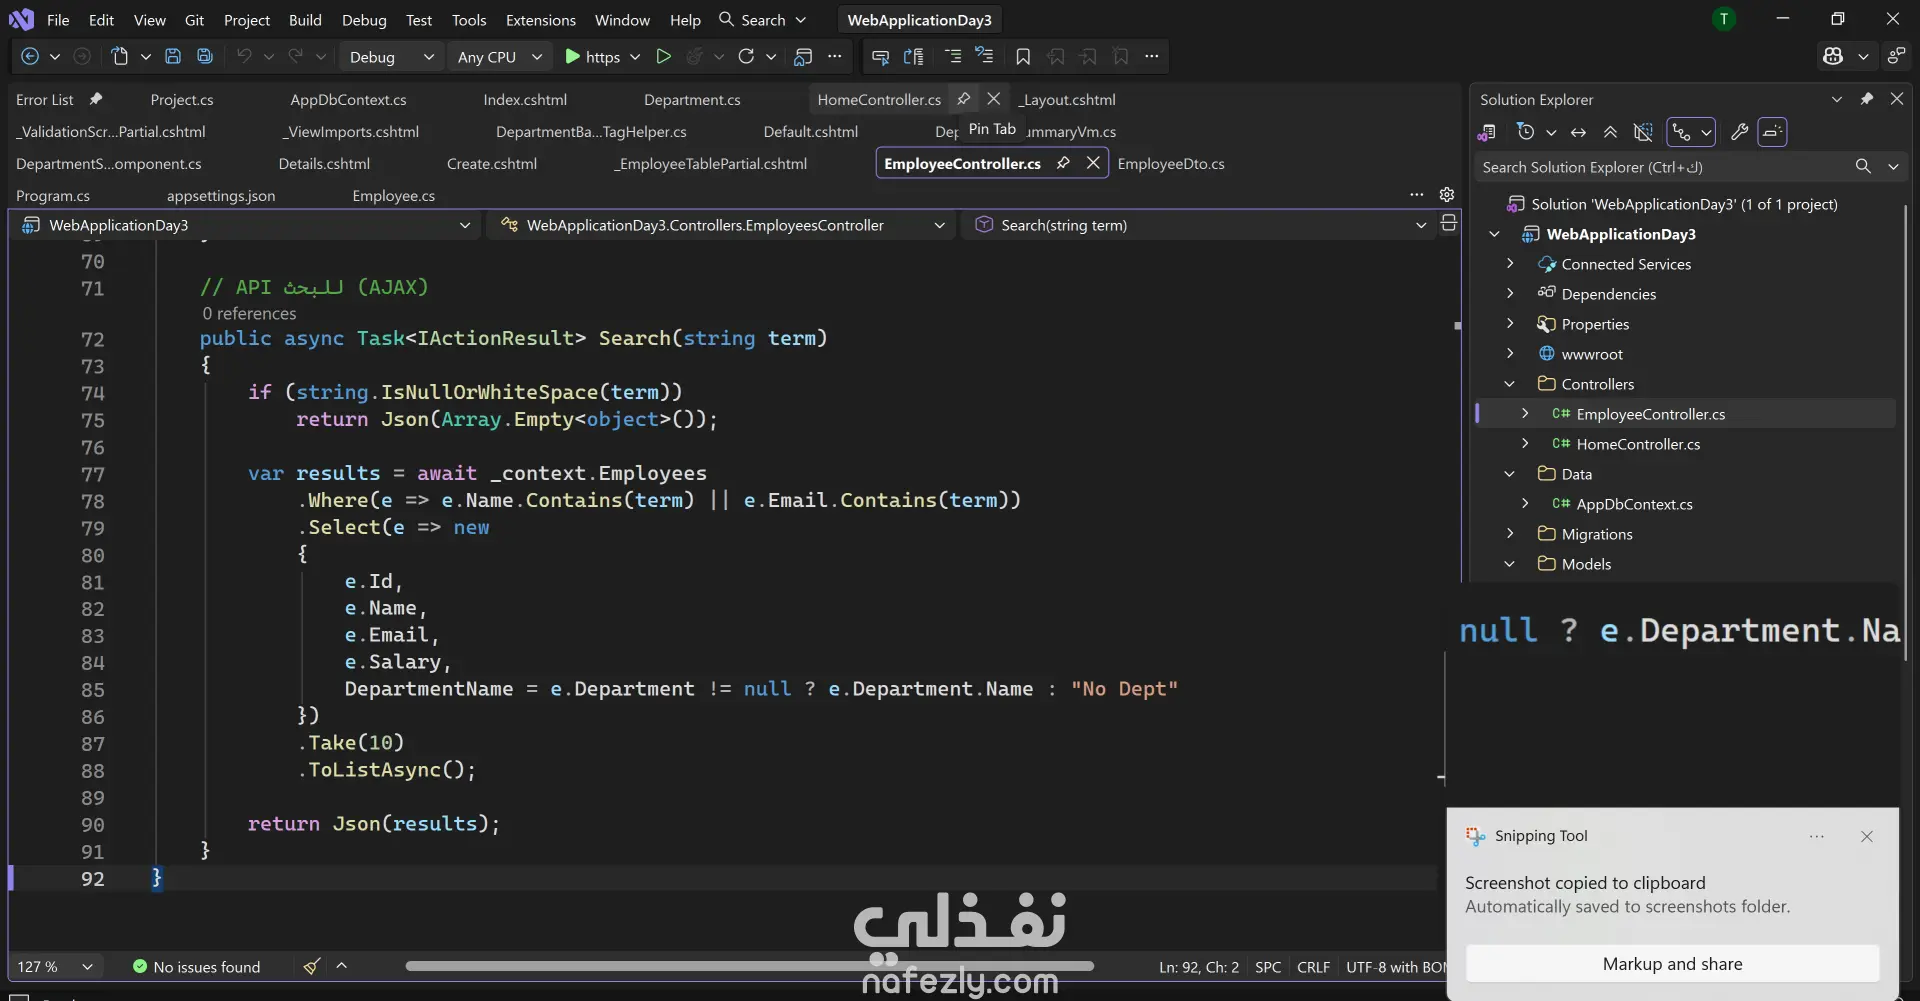Click Switch Views icon in Solution Explorer

click(1487, 132)
